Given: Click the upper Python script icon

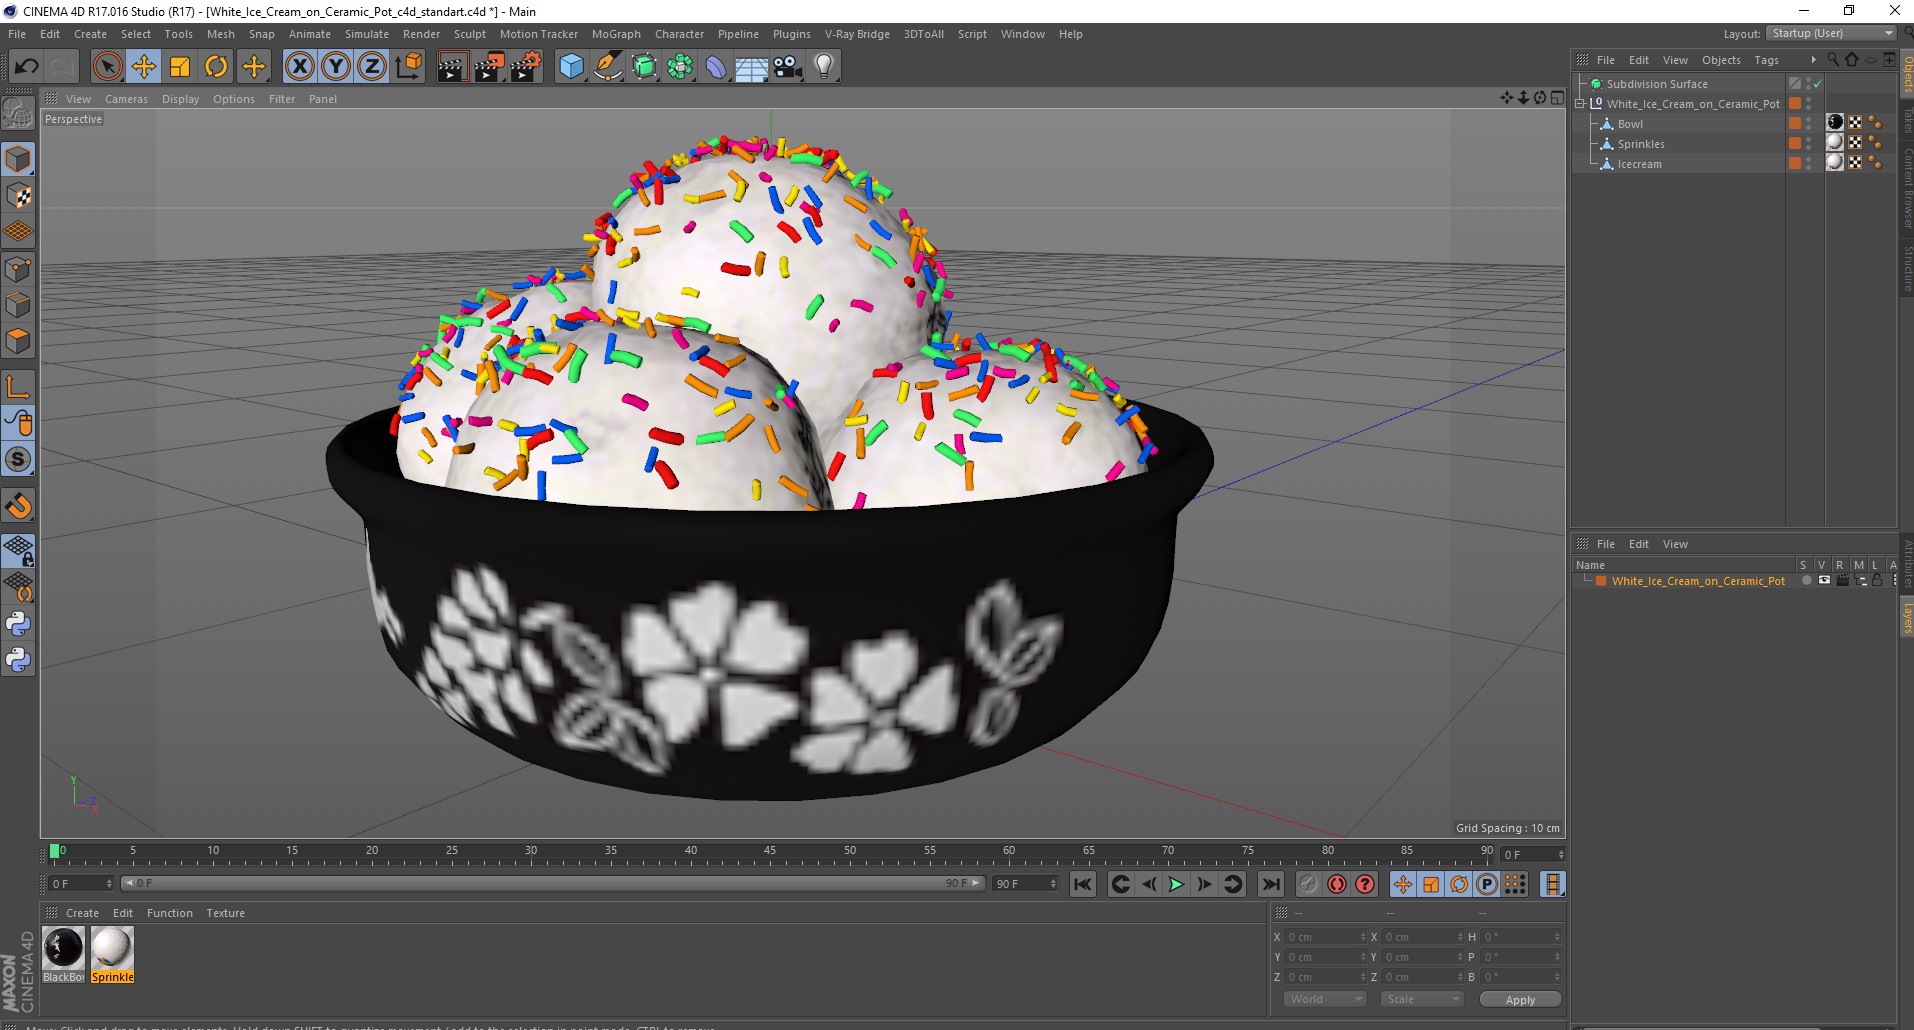Looking at the screenshot, I should [x=18, y=624].
